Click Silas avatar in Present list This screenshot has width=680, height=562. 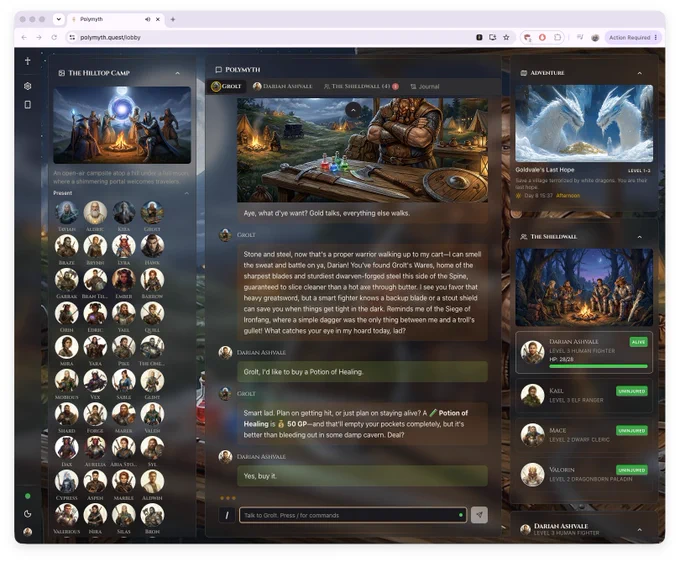click(x=124, y=515)
